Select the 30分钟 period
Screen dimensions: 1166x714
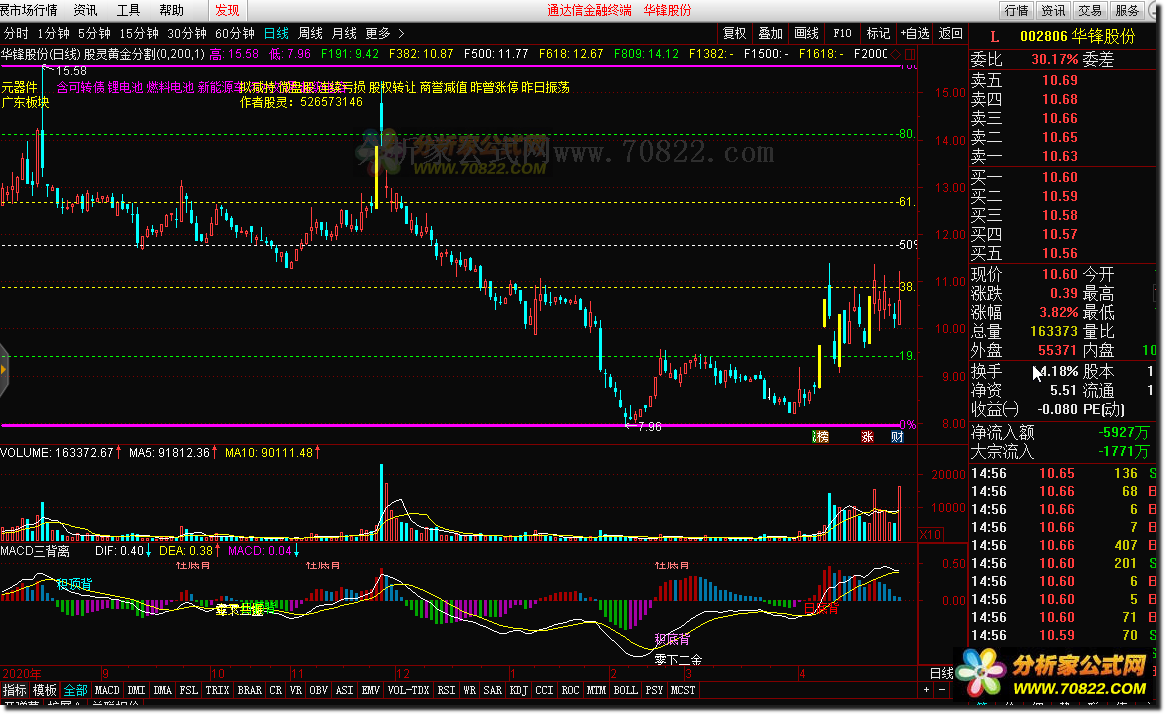187,33
